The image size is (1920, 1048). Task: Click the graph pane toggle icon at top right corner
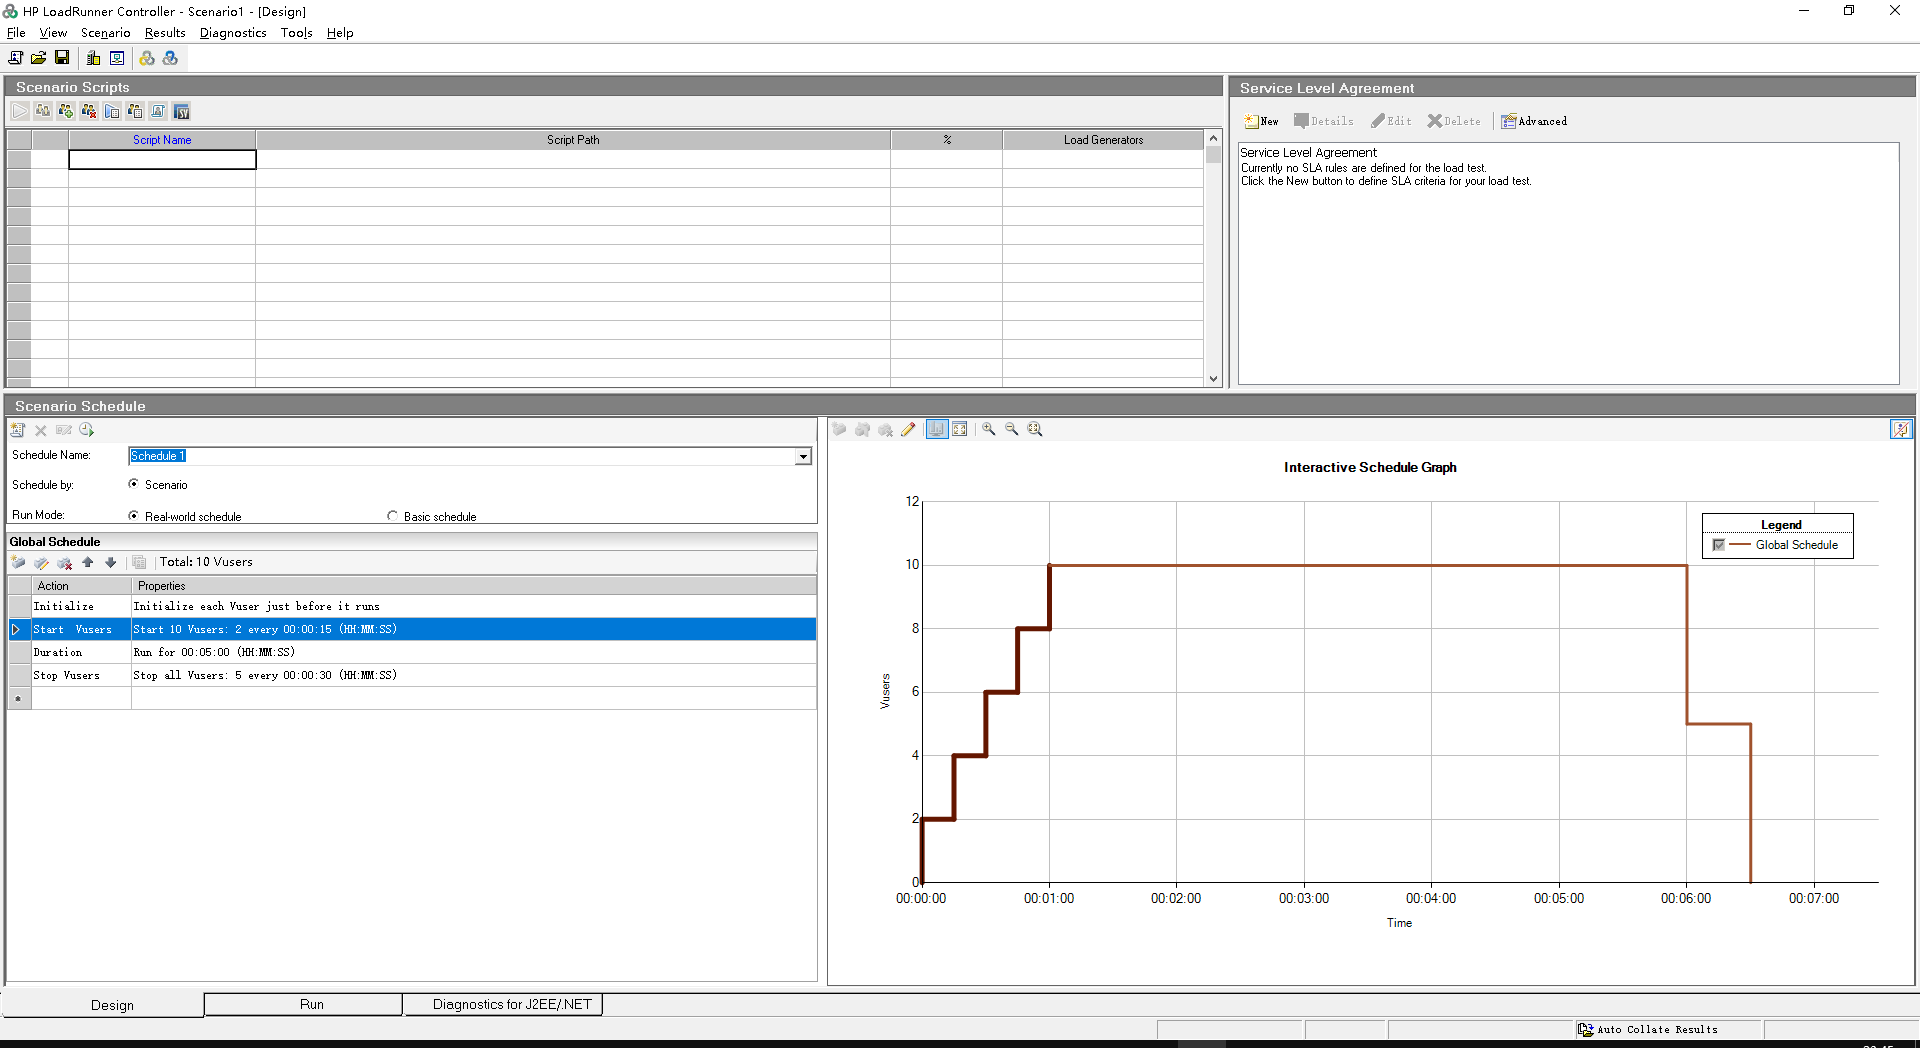coord(1901,429)
